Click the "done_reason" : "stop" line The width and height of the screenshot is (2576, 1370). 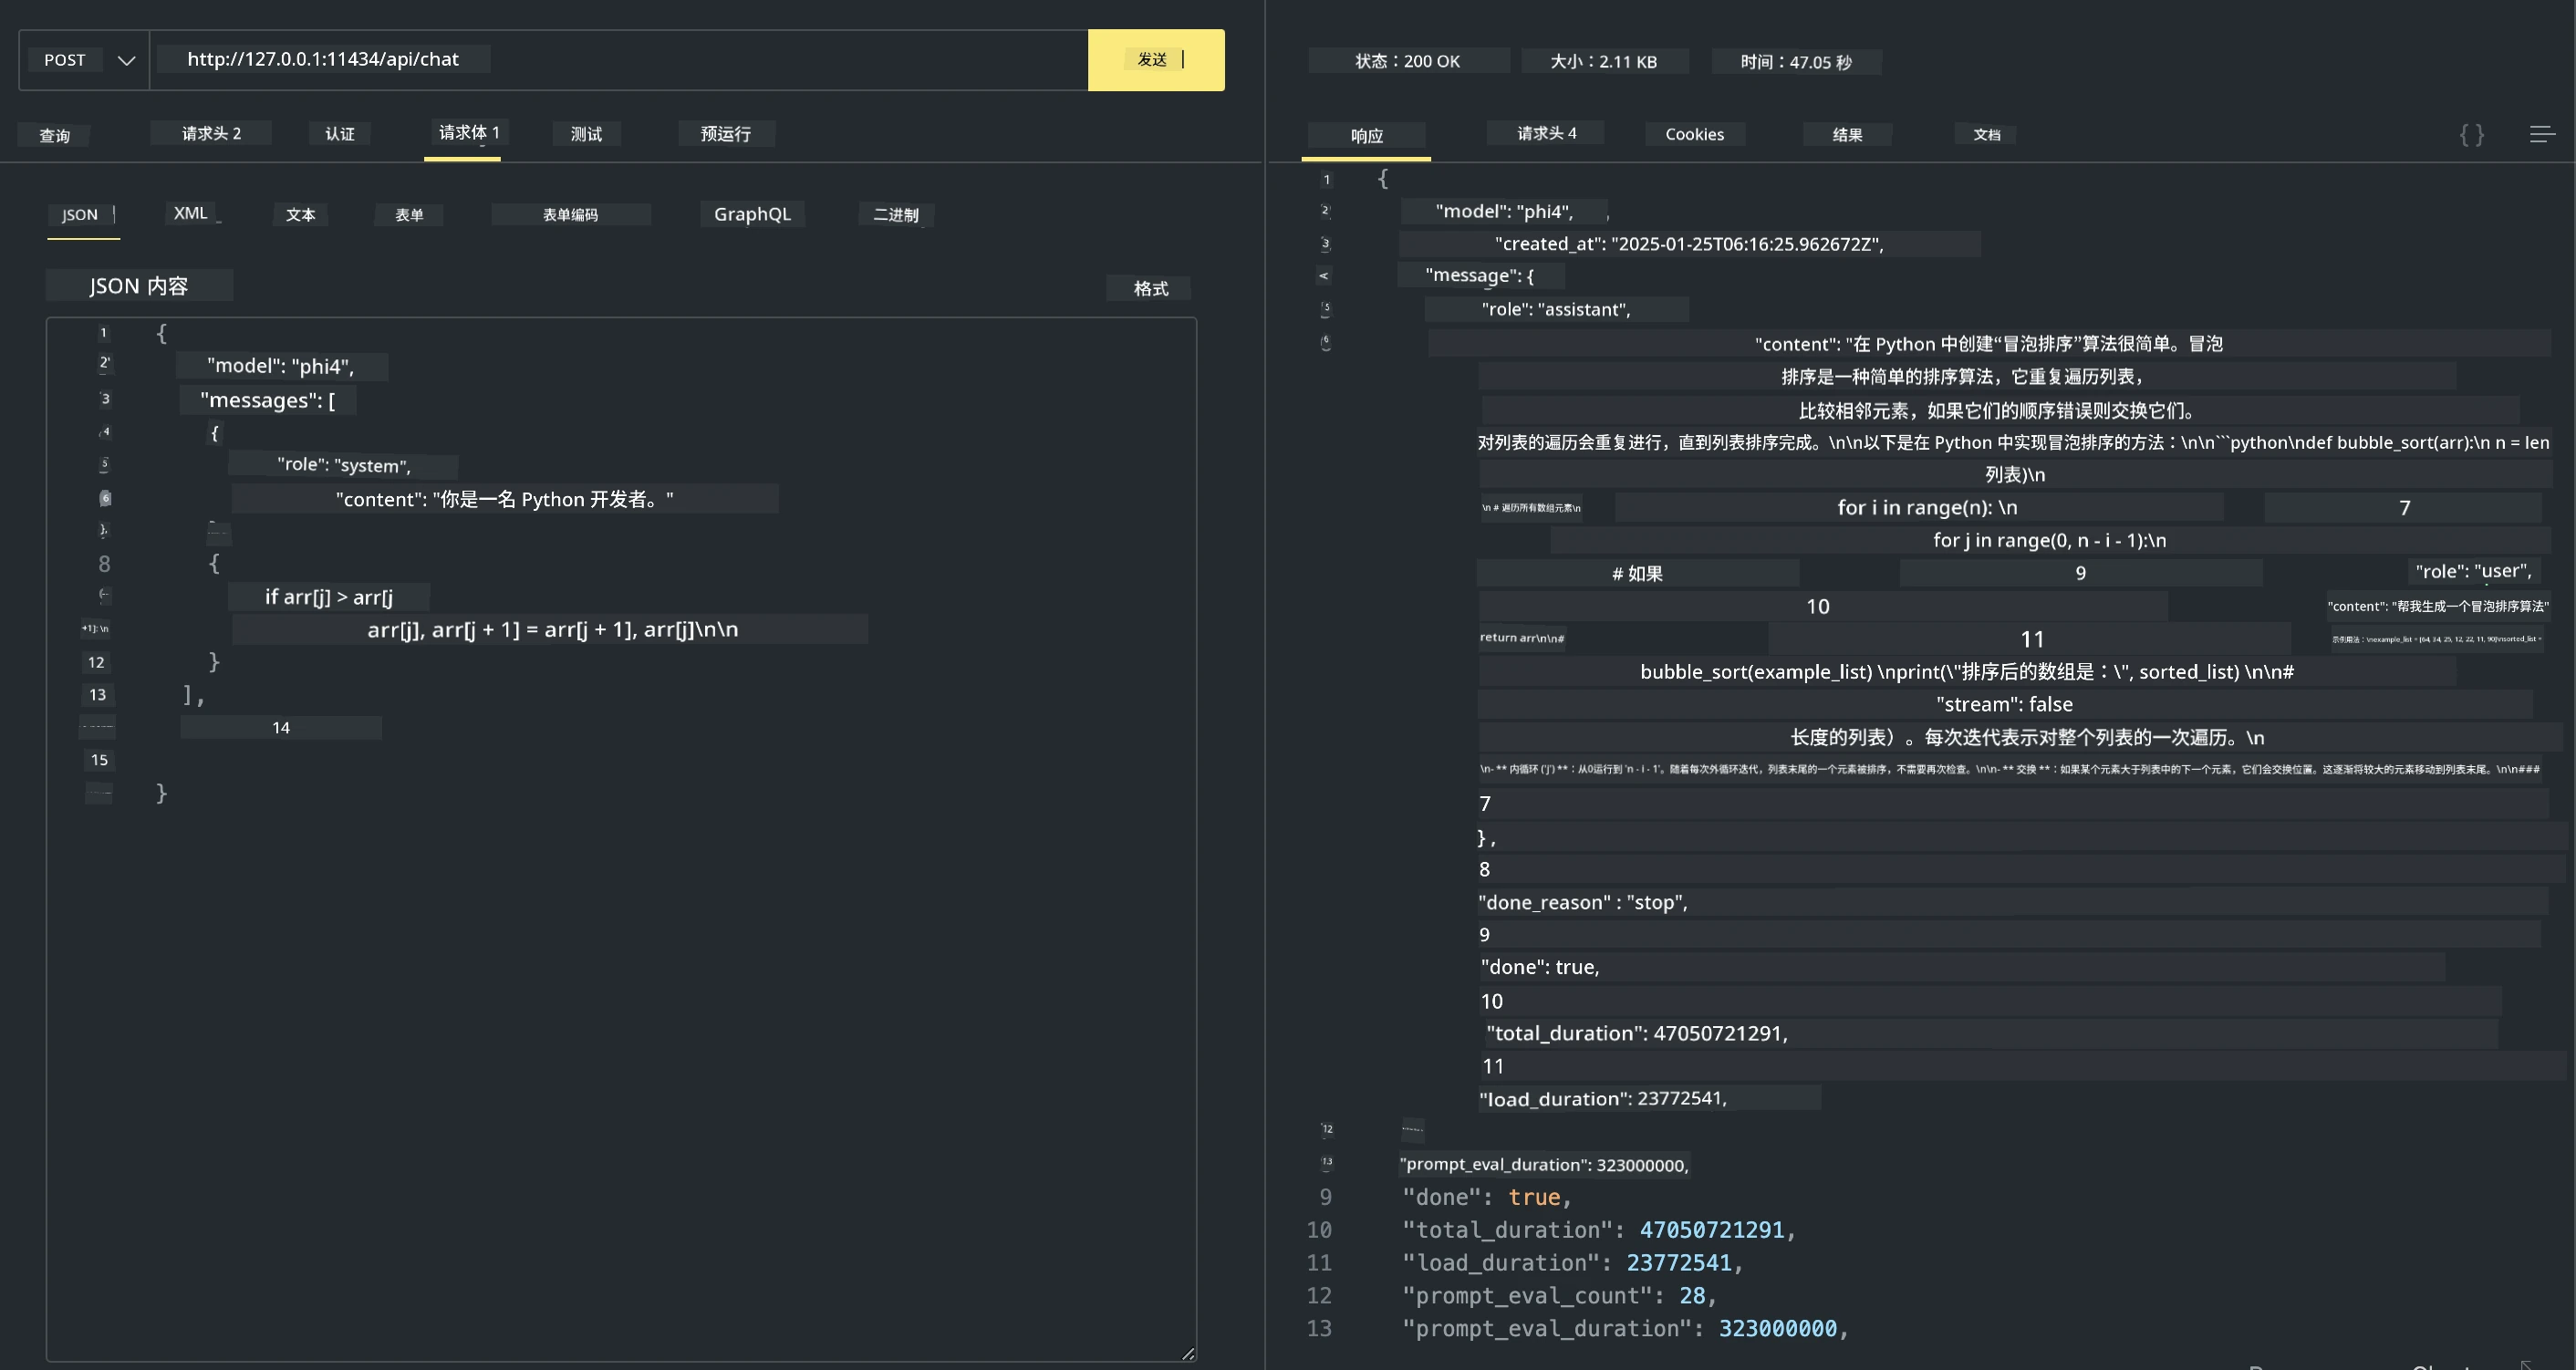(x=1583, y=903)
